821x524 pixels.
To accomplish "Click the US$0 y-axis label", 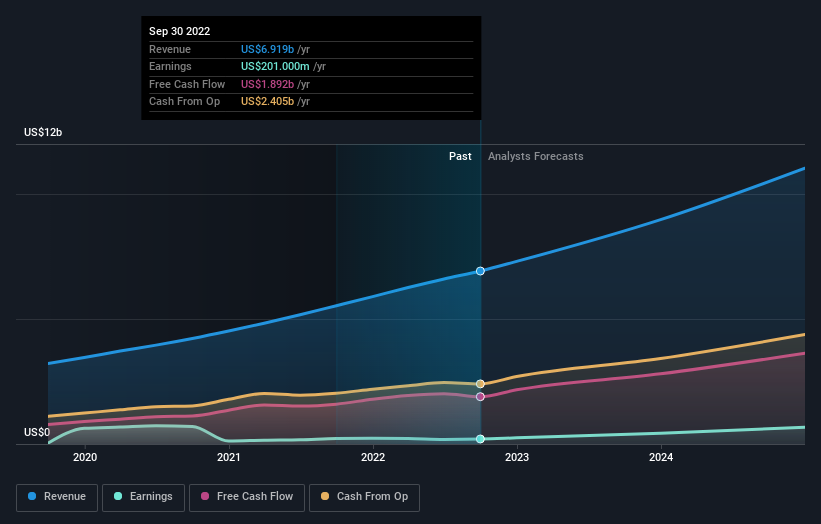I will coord(37,432).
